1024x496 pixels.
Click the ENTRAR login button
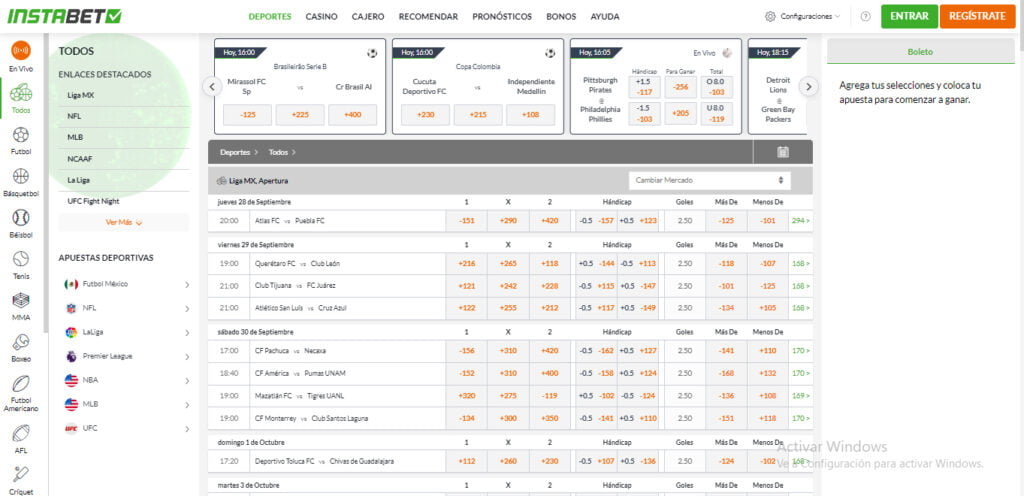909,16
